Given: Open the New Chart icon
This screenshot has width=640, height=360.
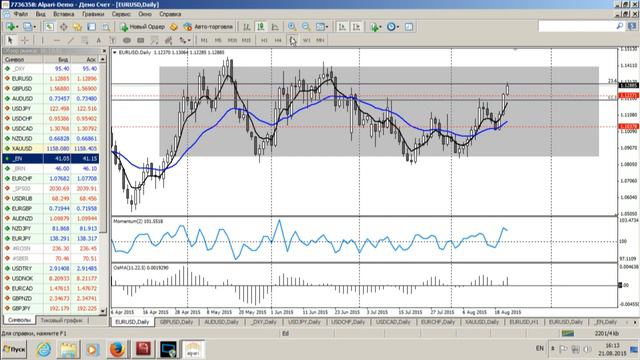Looking at the screenshot, I should pos(10,27).
